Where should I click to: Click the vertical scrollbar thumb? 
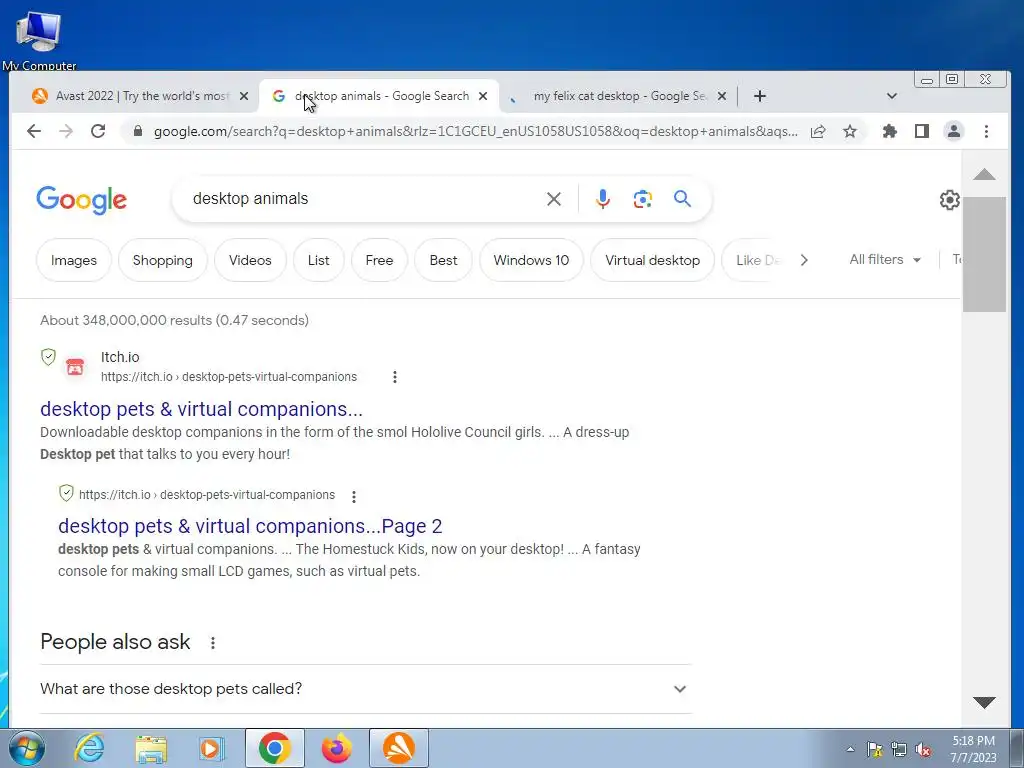coord(984,254)
